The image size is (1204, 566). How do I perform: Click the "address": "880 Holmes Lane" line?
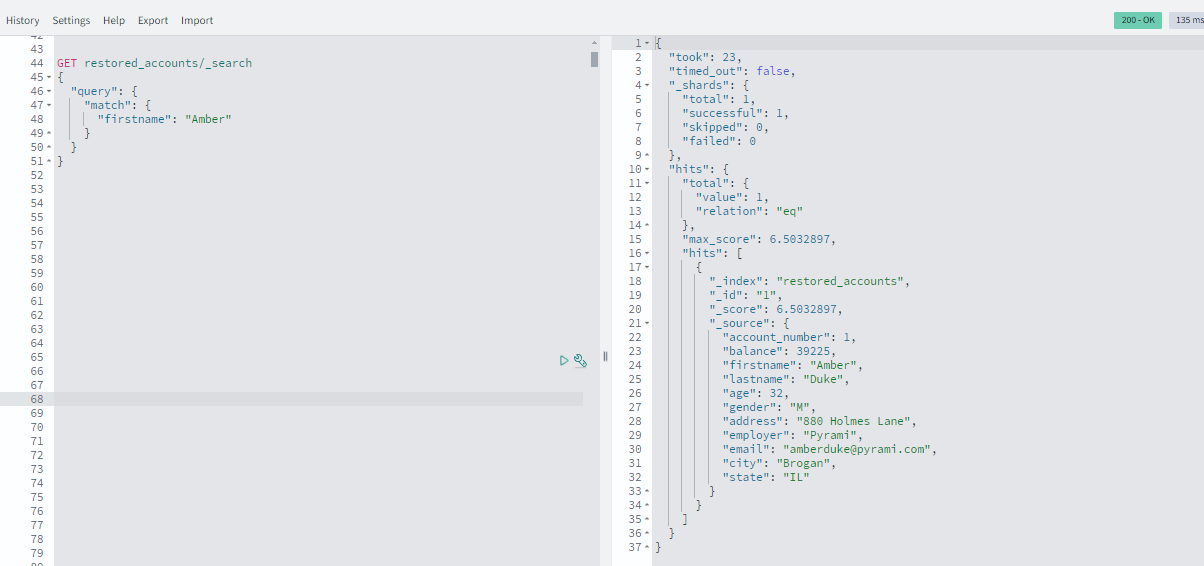pyautogui.click(x=819, y=421)
